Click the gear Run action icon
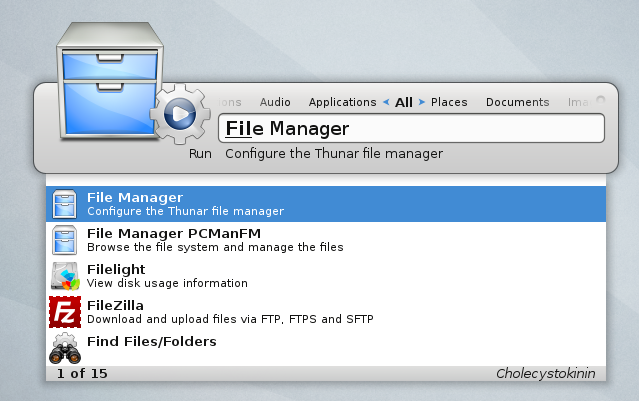This screenshot has height=401, width=639. point(180,115)
